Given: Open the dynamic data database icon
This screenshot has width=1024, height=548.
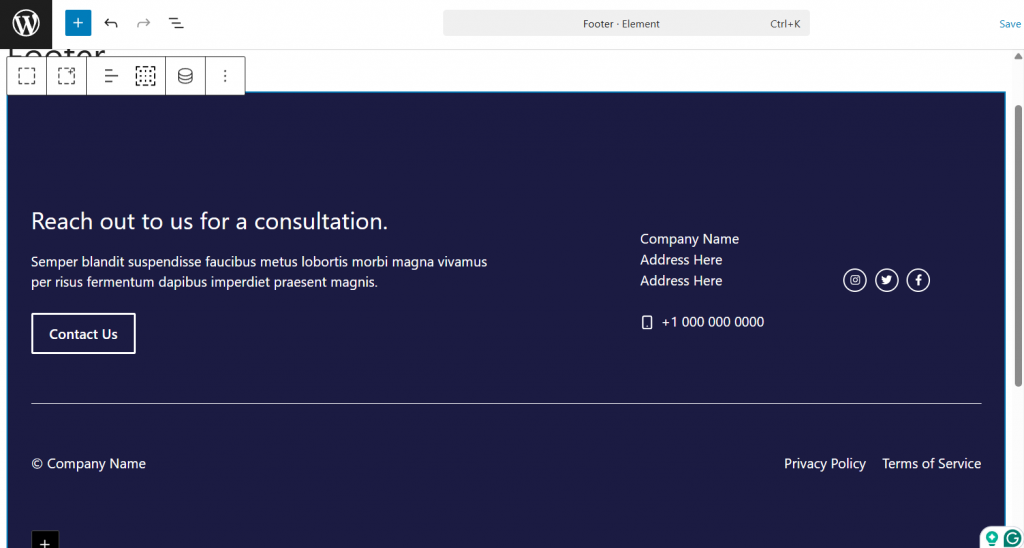Looking at the screenshot, I should tap(185, 76).
